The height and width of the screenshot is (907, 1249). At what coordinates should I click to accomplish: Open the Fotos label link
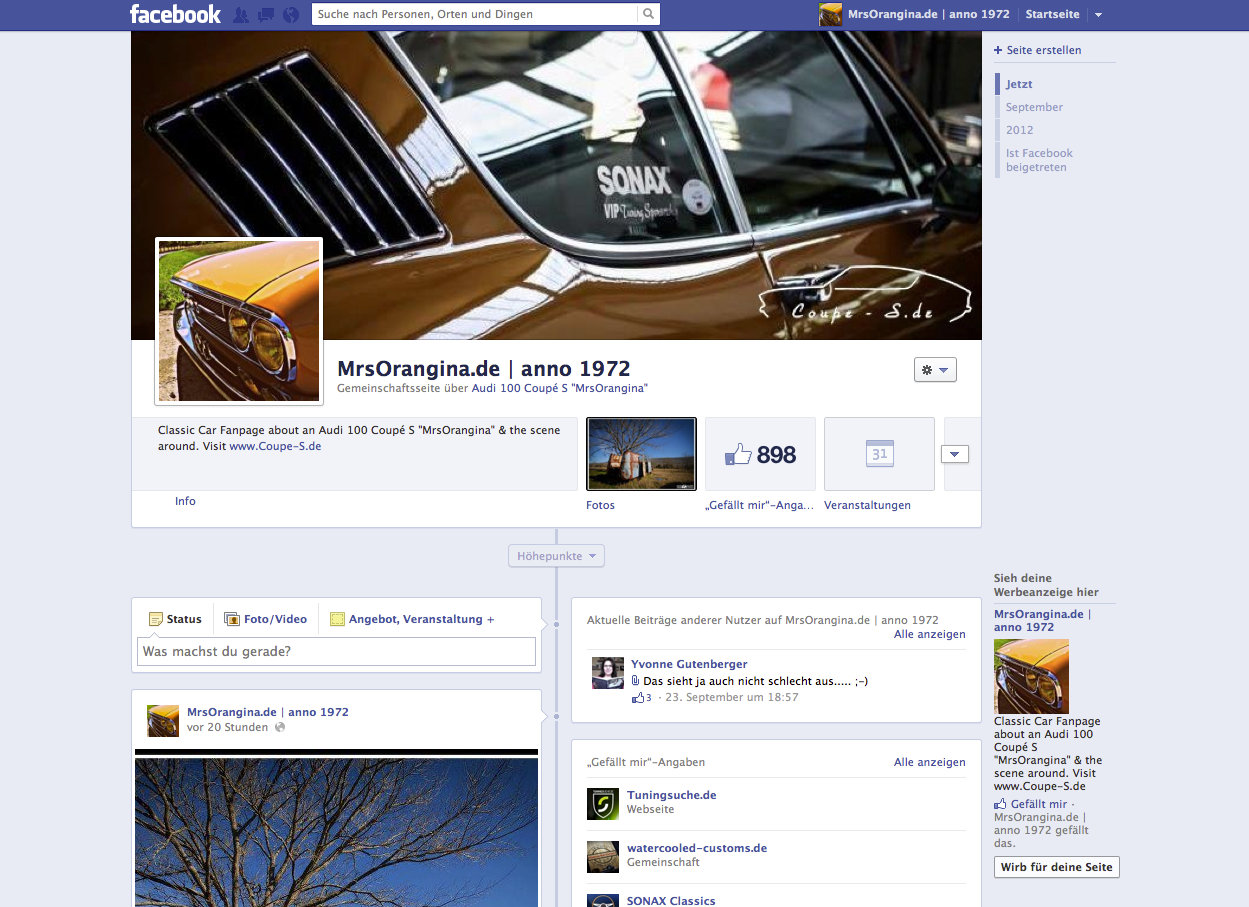(600, 505)
